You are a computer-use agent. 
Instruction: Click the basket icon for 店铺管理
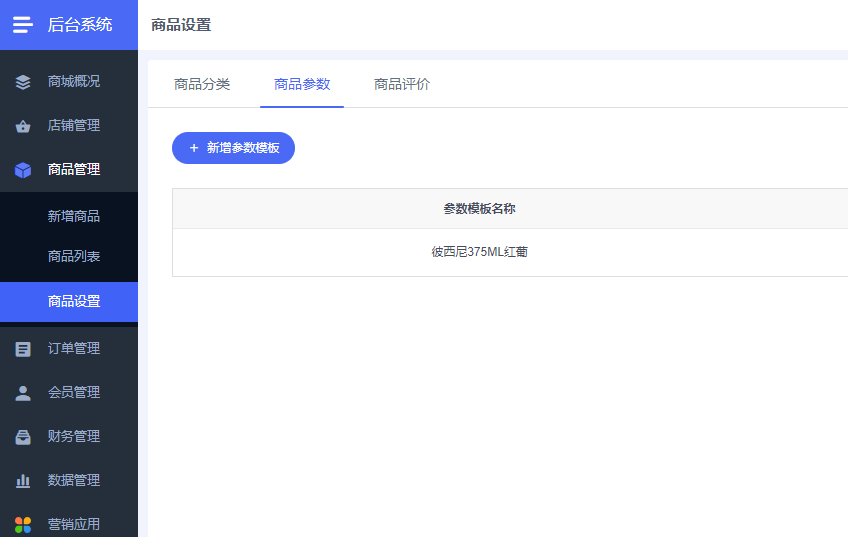[23, 126]
